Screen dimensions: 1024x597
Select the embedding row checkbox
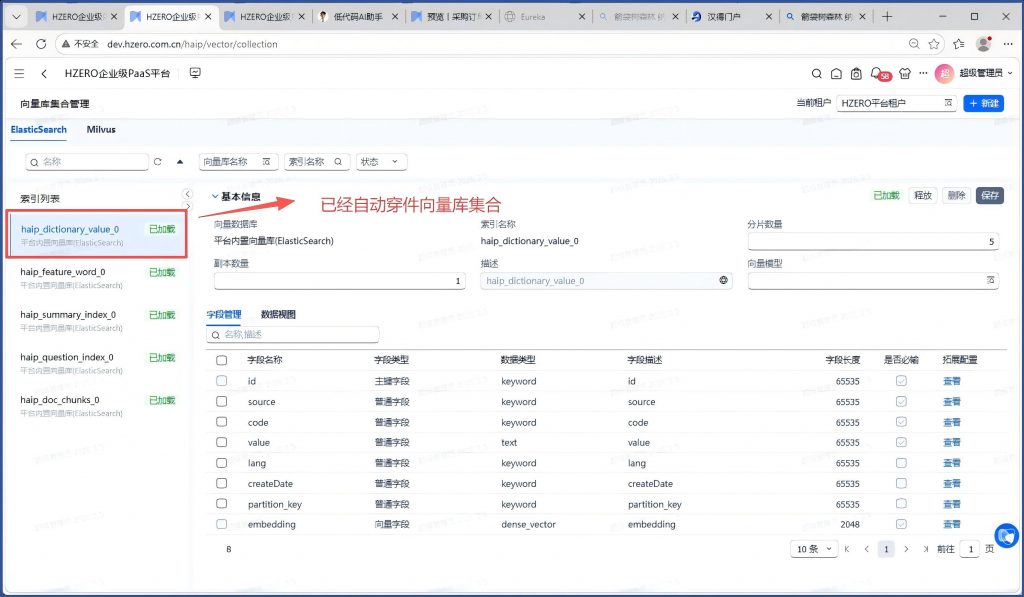(221, 524)
